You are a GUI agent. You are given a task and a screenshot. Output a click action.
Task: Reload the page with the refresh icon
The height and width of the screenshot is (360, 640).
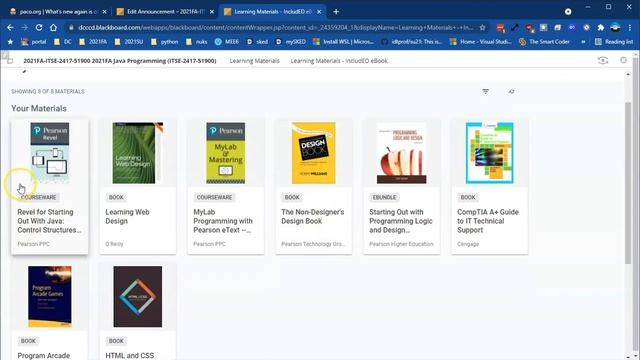pyautogui.click(x=39, y=27)
